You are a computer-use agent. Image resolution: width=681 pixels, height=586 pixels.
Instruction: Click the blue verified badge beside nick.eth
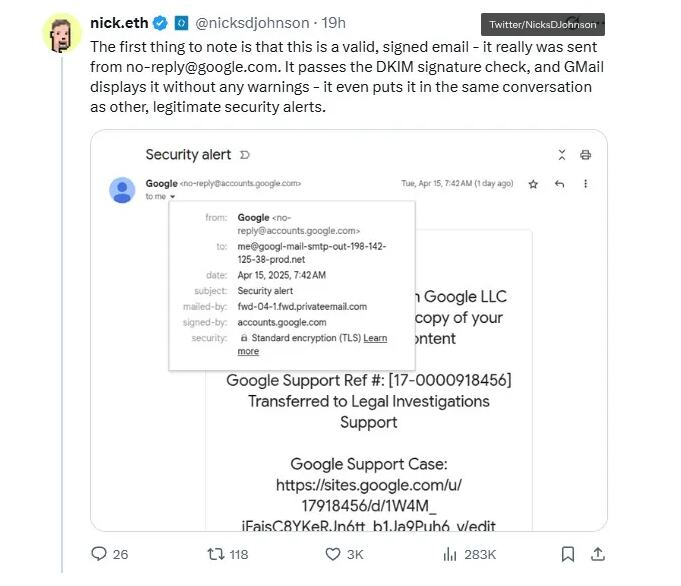[160, 22]
